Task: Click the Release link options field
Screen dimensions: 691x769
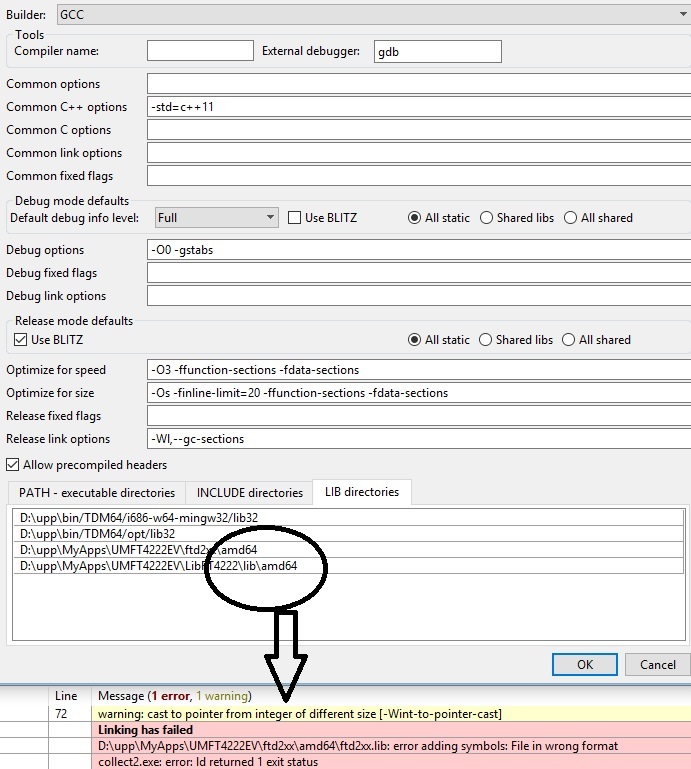Action: (418, 439)
